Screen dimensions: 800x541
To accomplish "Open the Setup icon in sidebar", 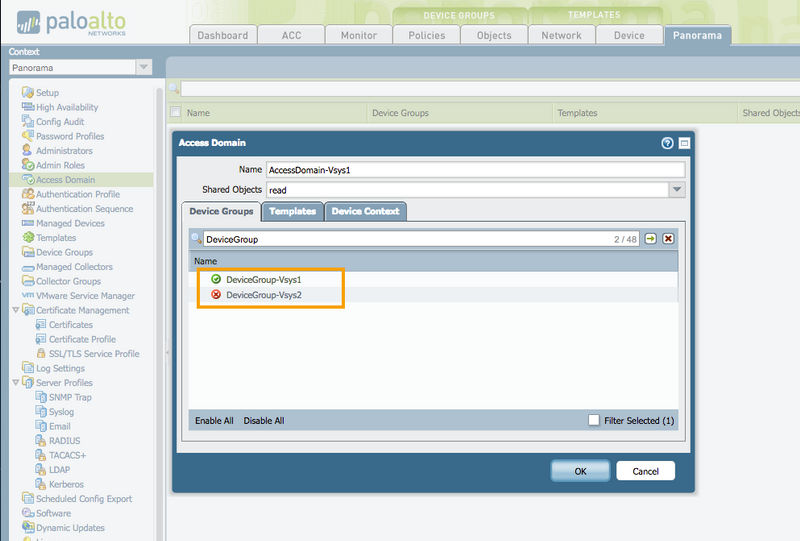I will [28, 92].
